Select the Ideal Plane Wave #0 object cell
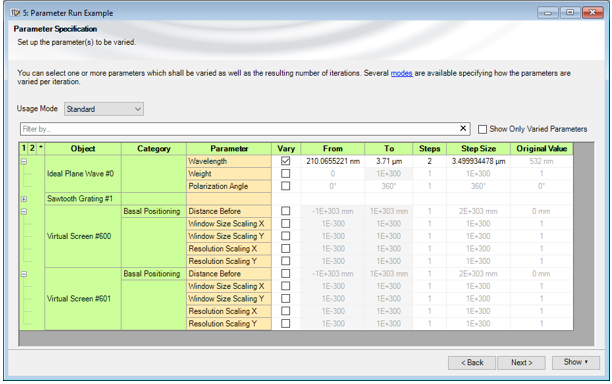 83,173
